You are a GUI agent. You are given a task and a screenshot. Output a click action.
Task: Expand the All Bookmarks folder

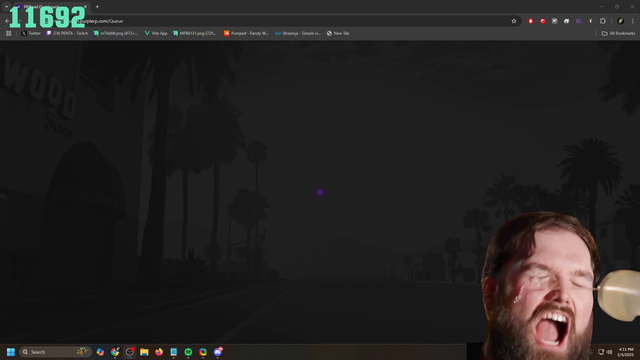click(618, 33)
